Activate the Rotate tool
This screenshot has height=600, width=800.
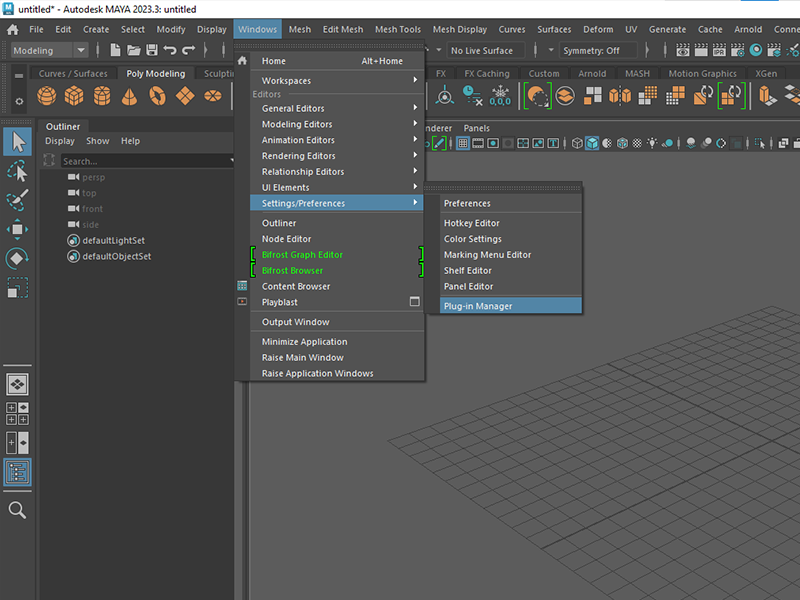18,258
